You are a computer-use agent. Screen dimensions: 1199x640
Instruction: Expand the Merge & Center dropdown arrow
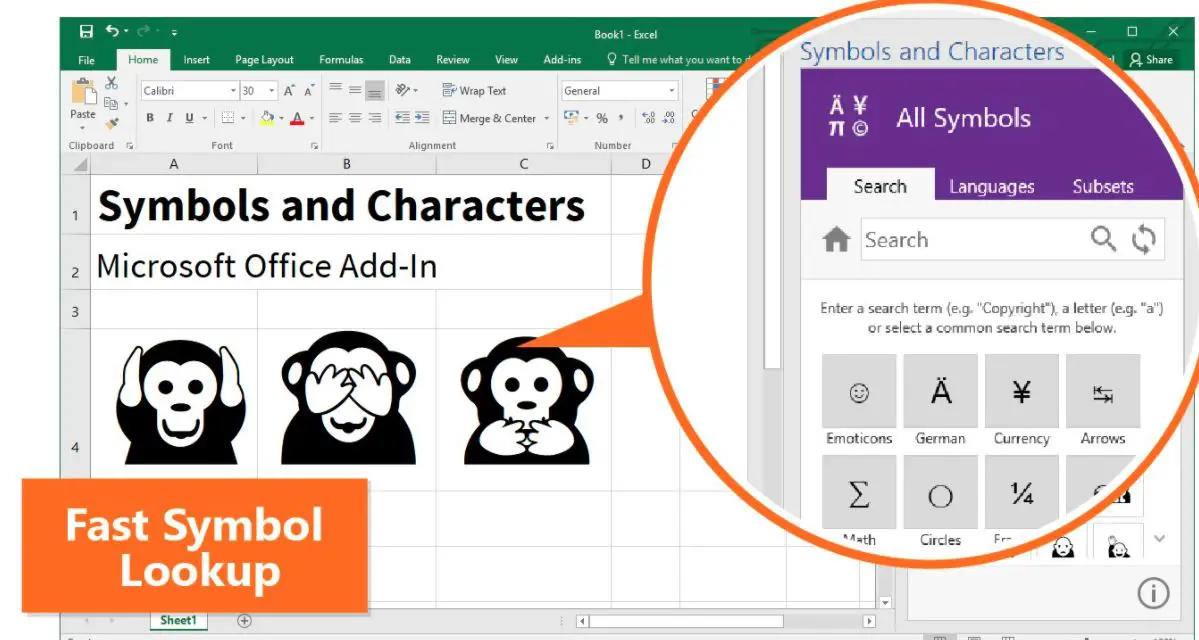547,119
